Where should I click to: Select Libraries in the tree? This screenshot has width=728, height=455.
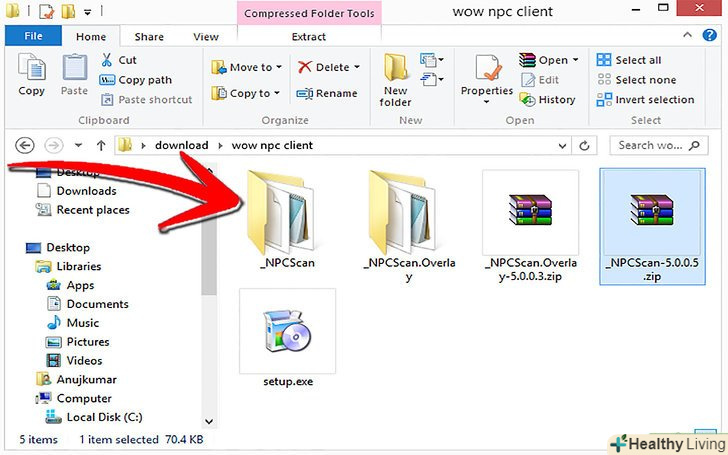click(x=68, y=266)
